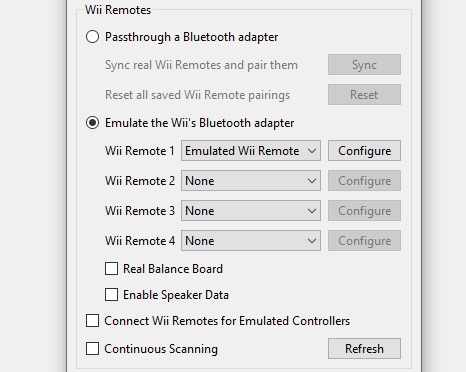Click the Refresh button
The height and width of the screenshot is (372, 466).
tap(364, 349)
